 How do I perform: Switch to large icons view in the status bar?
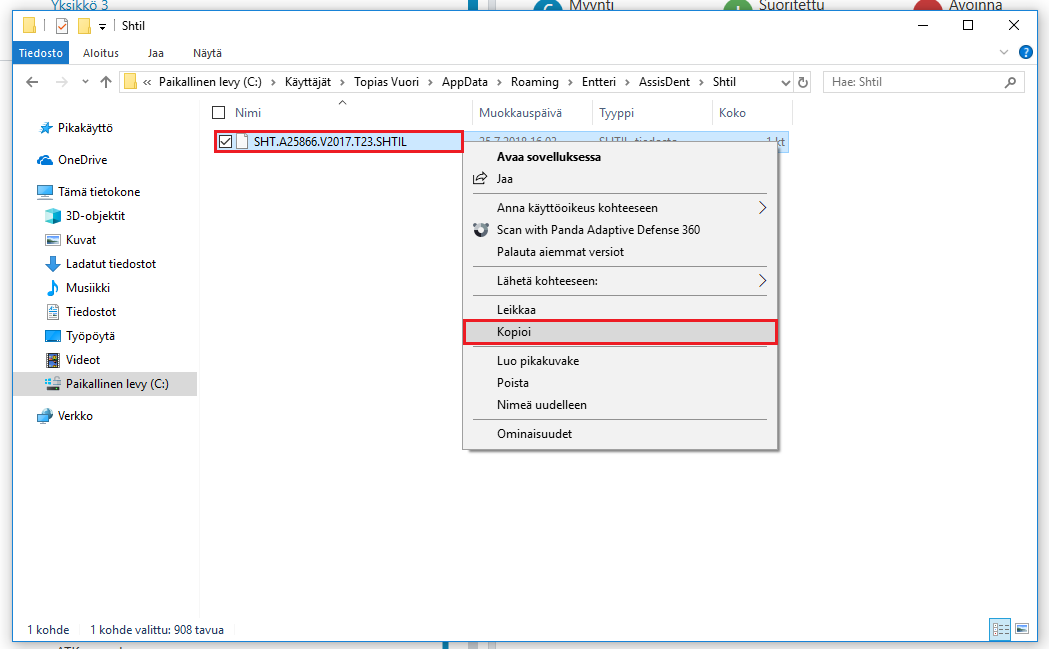pos(1022,629)
